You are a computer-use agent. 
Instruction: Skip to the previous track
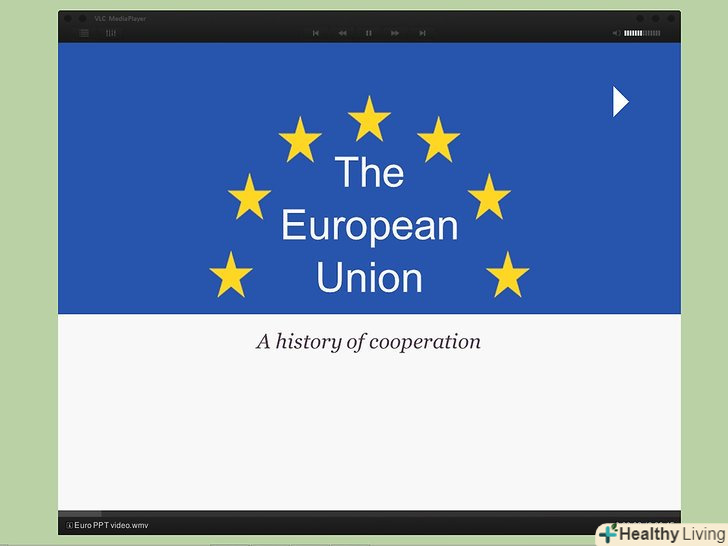pos(316,33)
